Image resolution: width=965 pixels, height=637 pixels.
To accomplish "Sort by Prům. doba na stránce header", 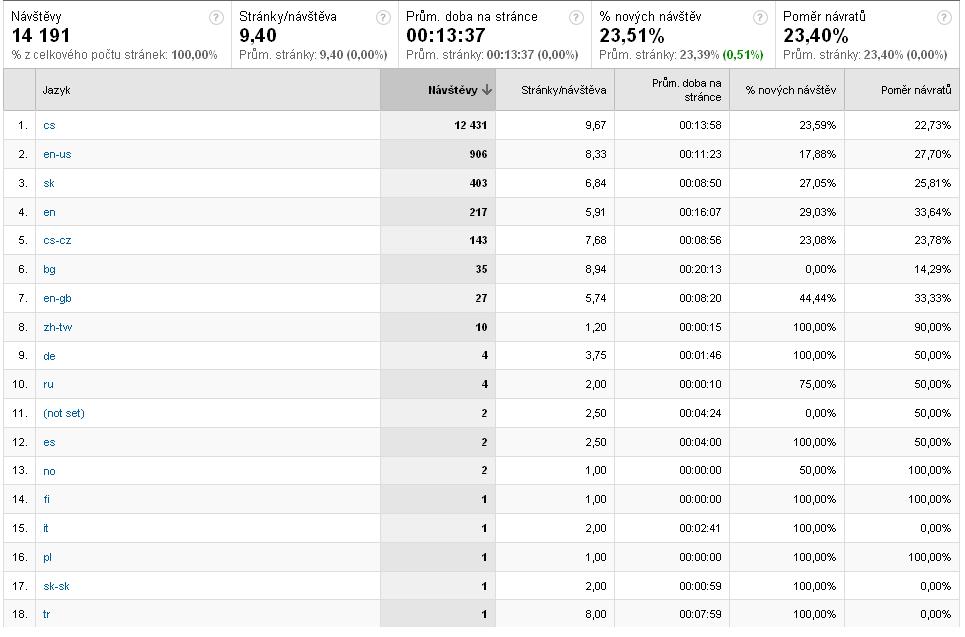I will 685,90.
